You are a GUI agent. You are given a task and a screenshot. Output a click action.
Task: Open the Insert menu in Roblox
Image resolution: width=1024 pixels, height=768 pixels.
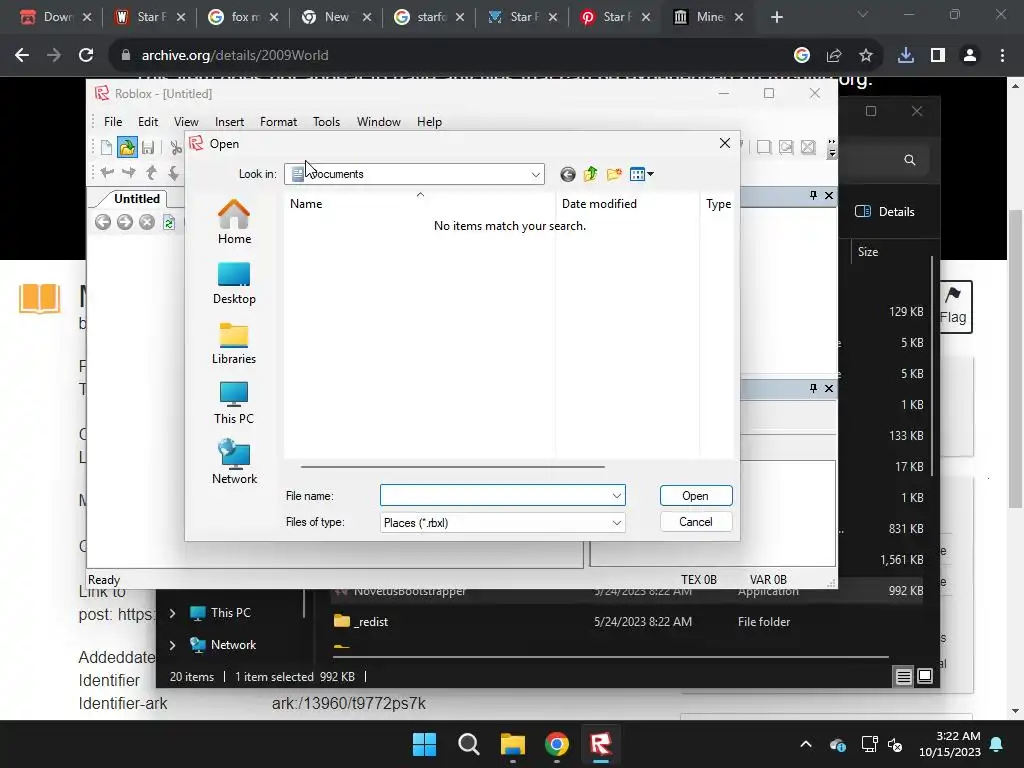coord(229,122)
